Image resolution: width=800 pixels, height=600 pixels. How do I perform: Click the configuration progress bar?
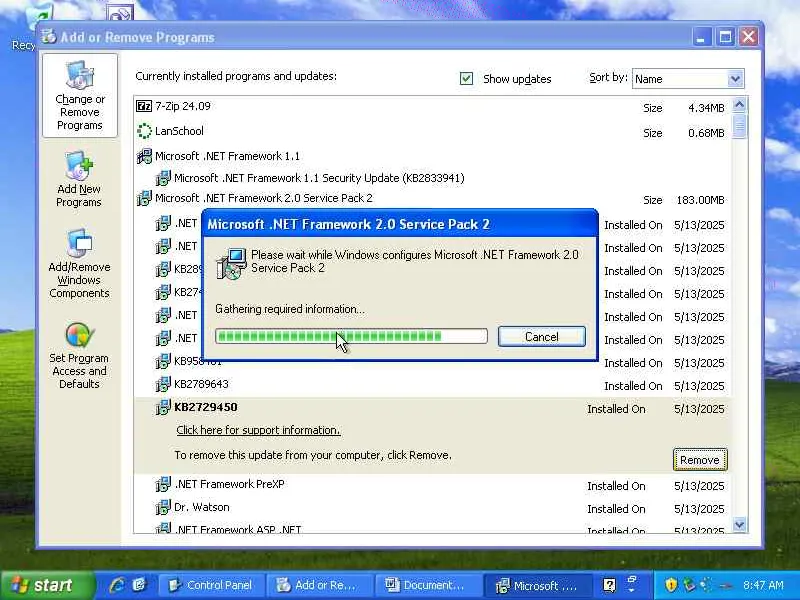point(351,336)
